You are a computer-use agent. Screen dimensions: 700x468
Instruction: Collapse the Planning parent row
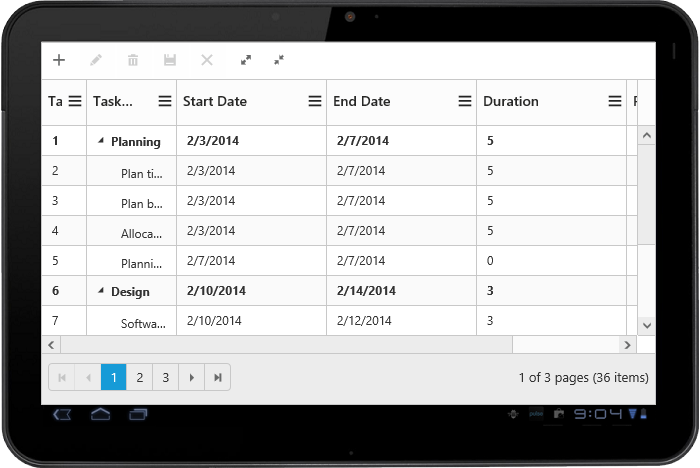100,142
